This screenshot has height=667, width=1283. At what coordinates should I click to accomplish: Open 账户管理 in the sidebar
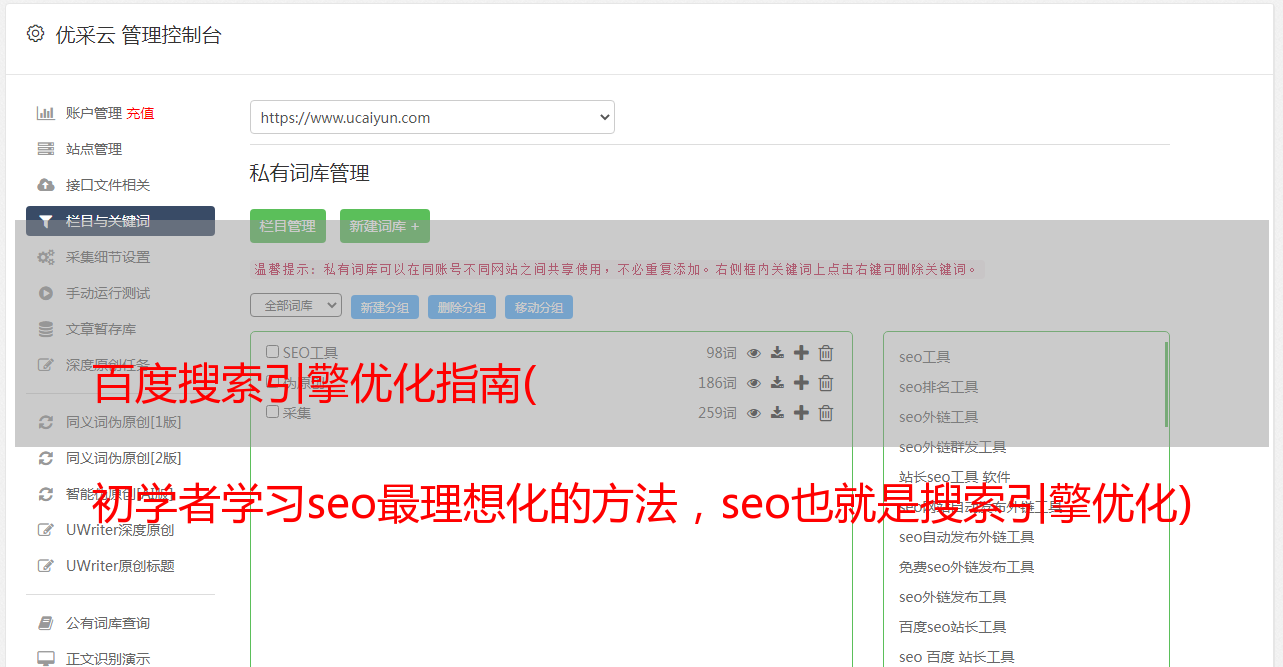94,113
